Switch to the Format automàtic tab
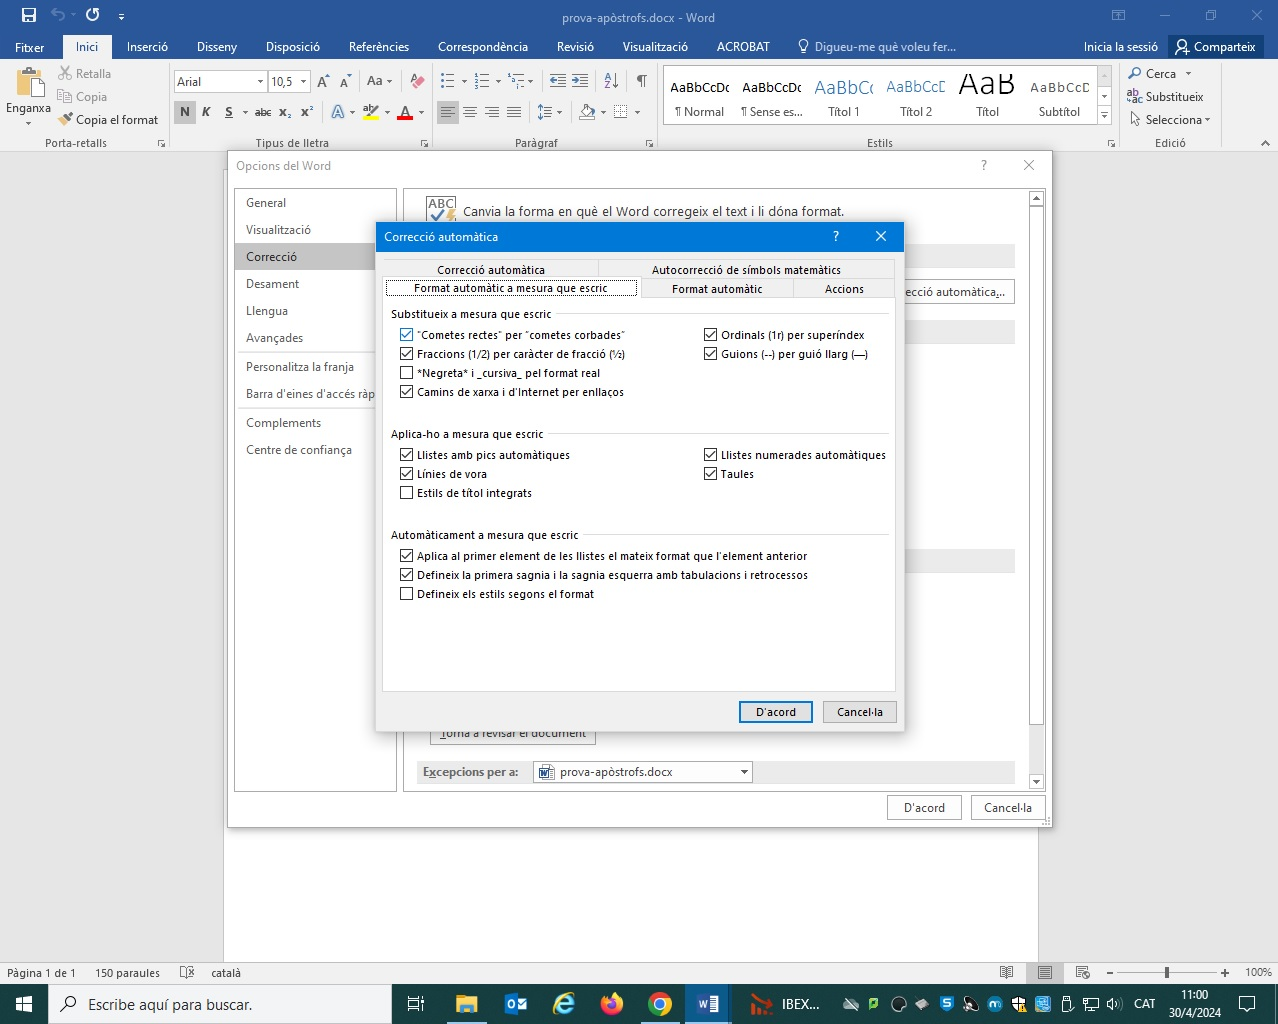 pos(717,289)
